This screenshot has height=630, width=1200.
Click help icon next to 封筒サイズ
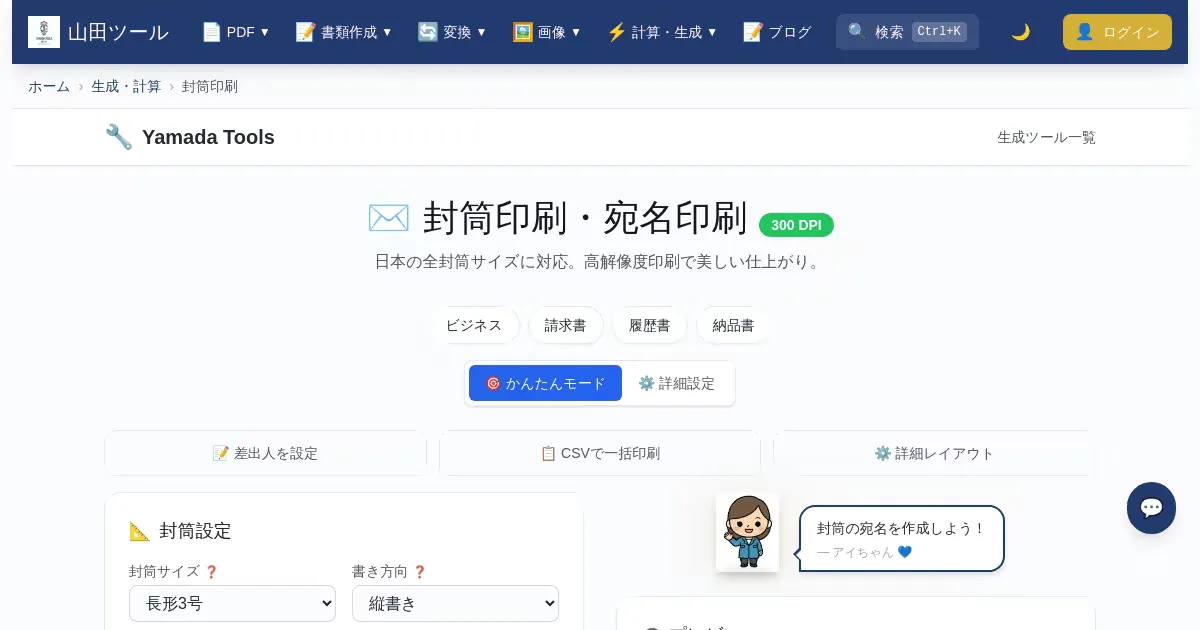(x=211, y=572)
